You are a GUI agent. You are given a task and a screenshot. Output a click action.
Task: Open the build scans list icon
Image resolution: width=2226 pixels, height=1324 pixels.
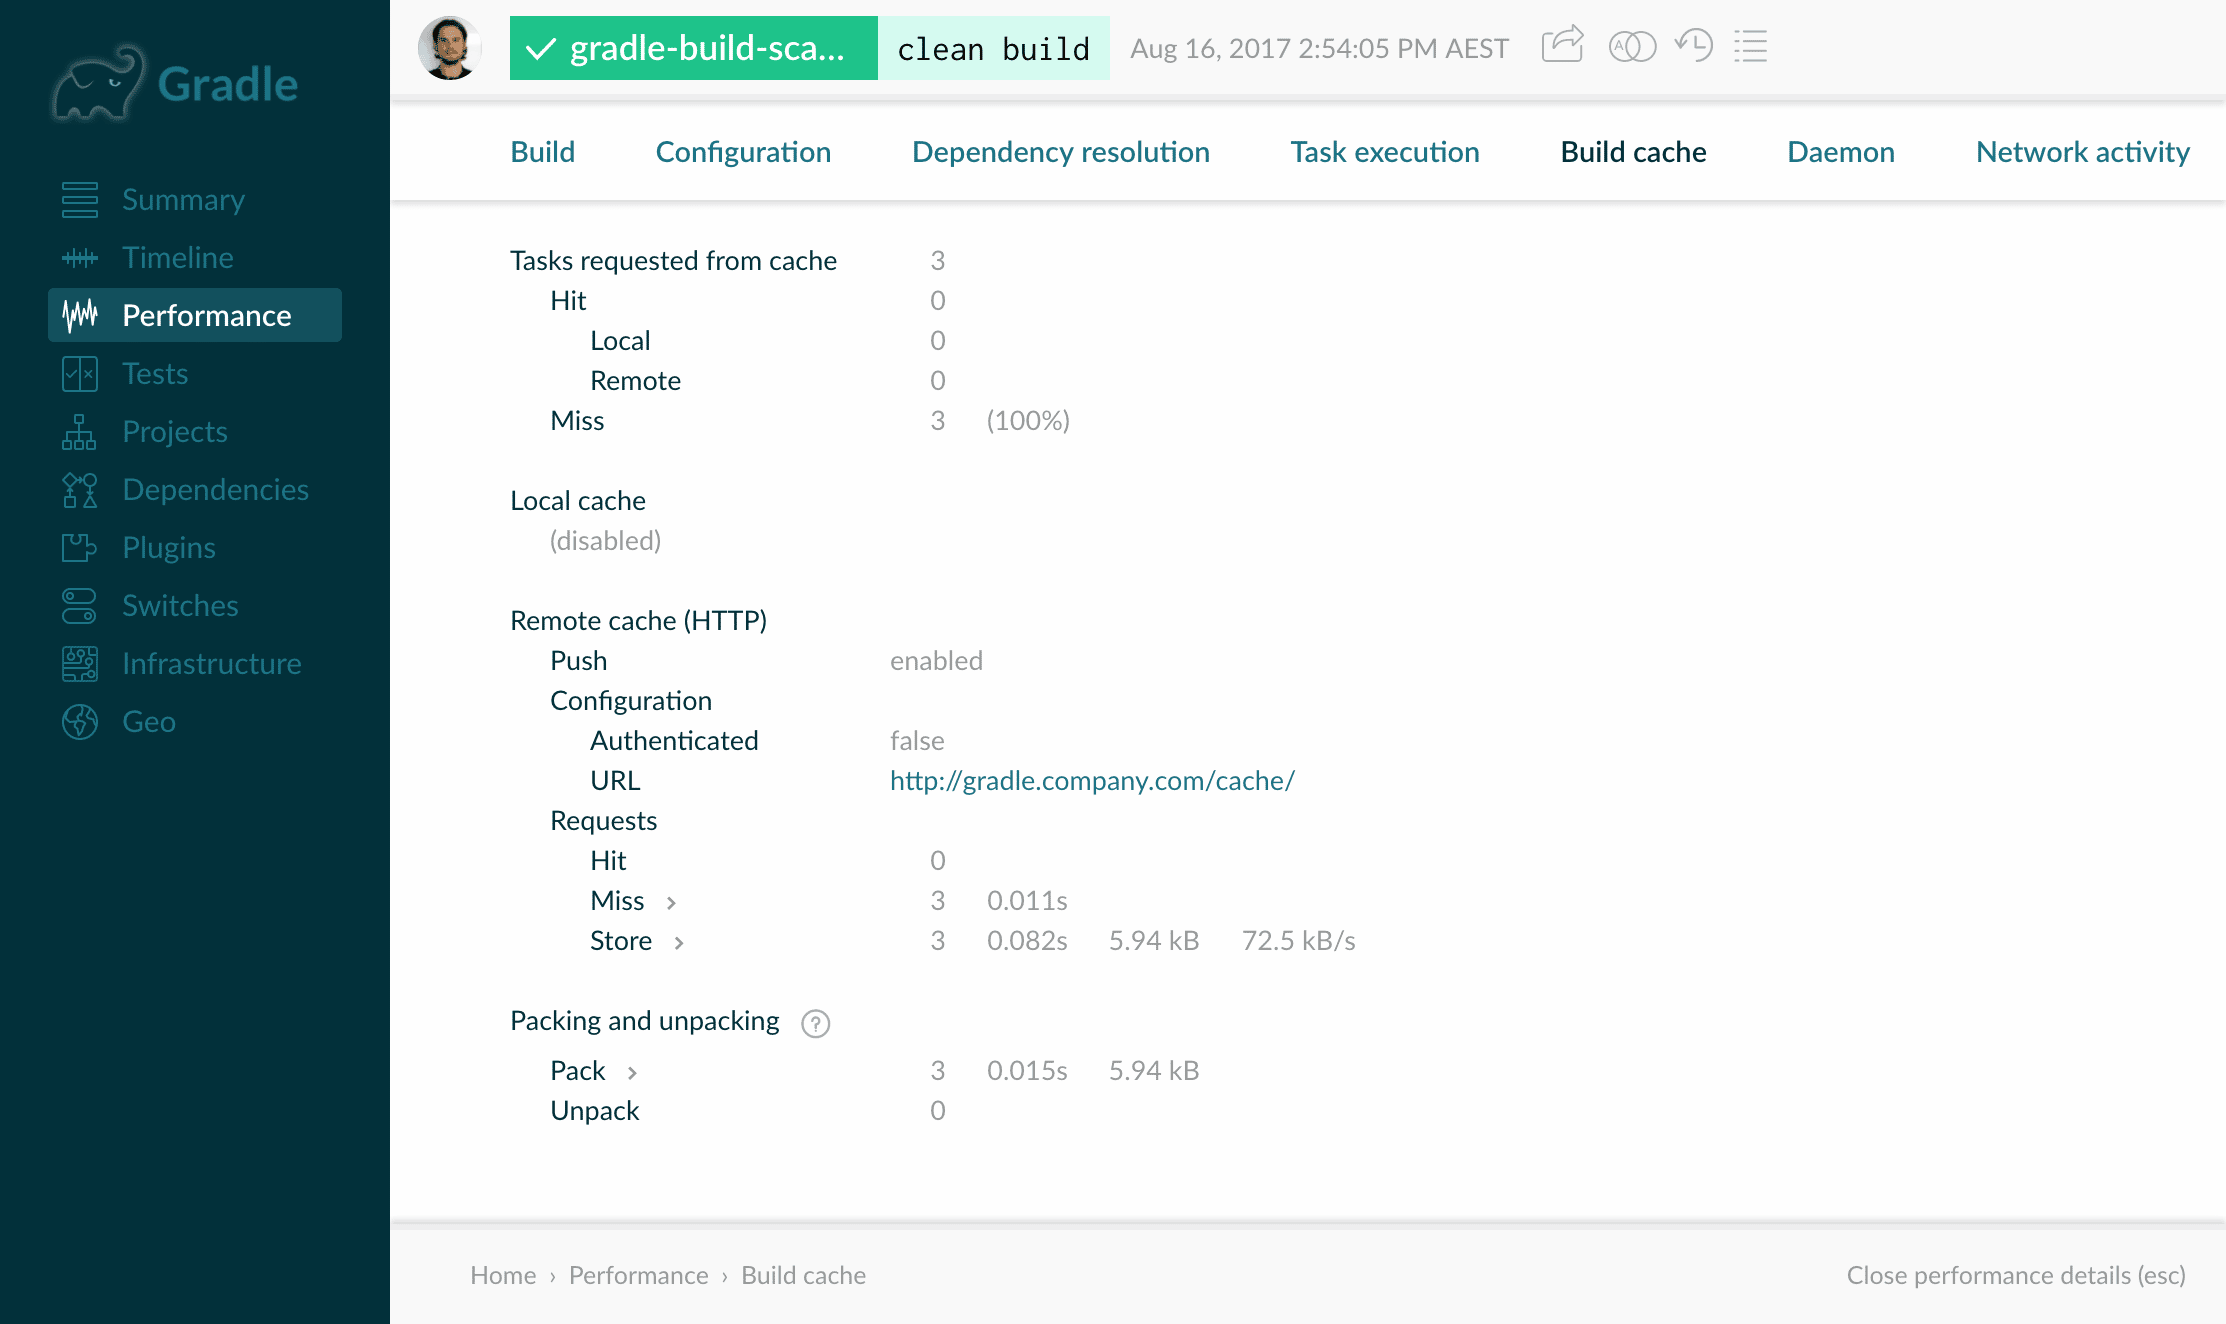(x=1751, y=46)
